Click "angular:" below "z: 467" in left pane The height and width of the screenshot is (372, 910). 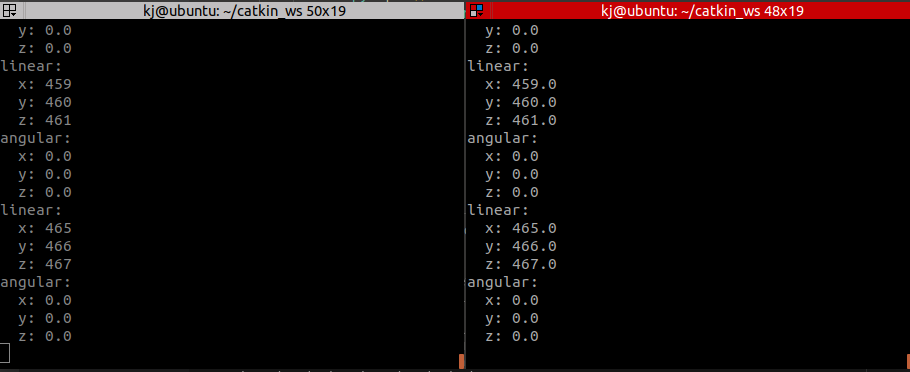(35, 282)
